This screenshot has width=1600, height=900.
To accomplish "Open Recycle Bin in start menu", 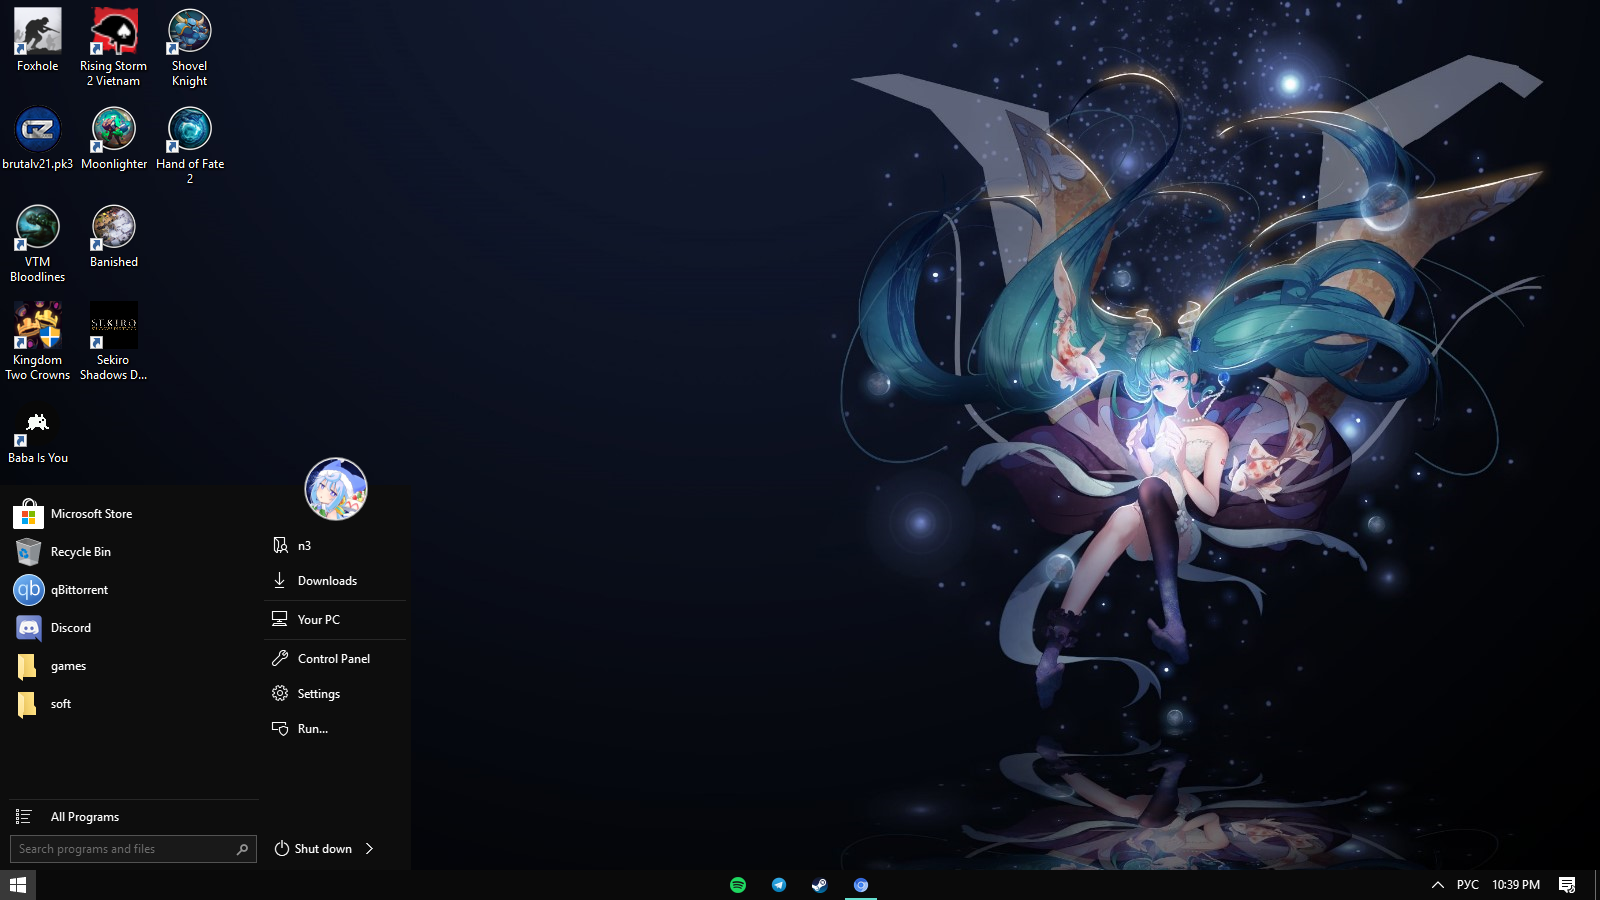I will coord(134,552).
